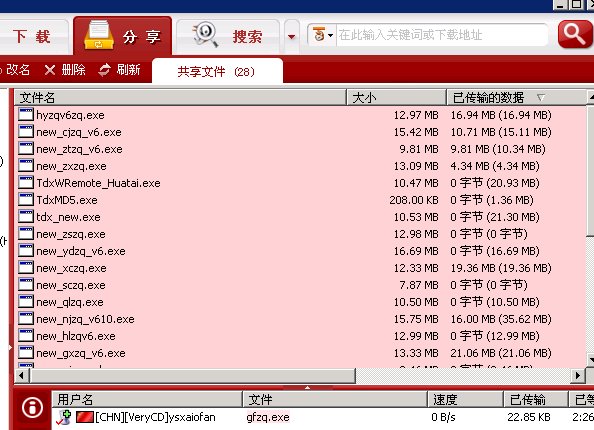Click the refresh arrows icon in toolbar

[104, 70]
